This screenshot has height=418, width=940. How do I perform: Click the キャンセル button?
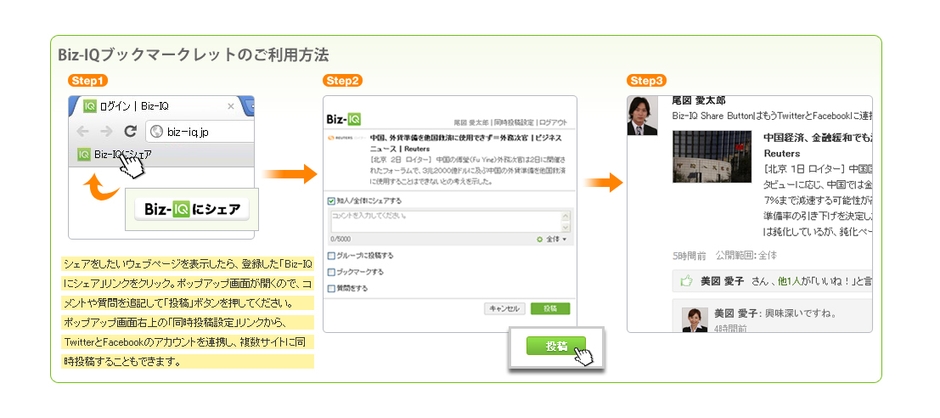[x=505, y=308]
